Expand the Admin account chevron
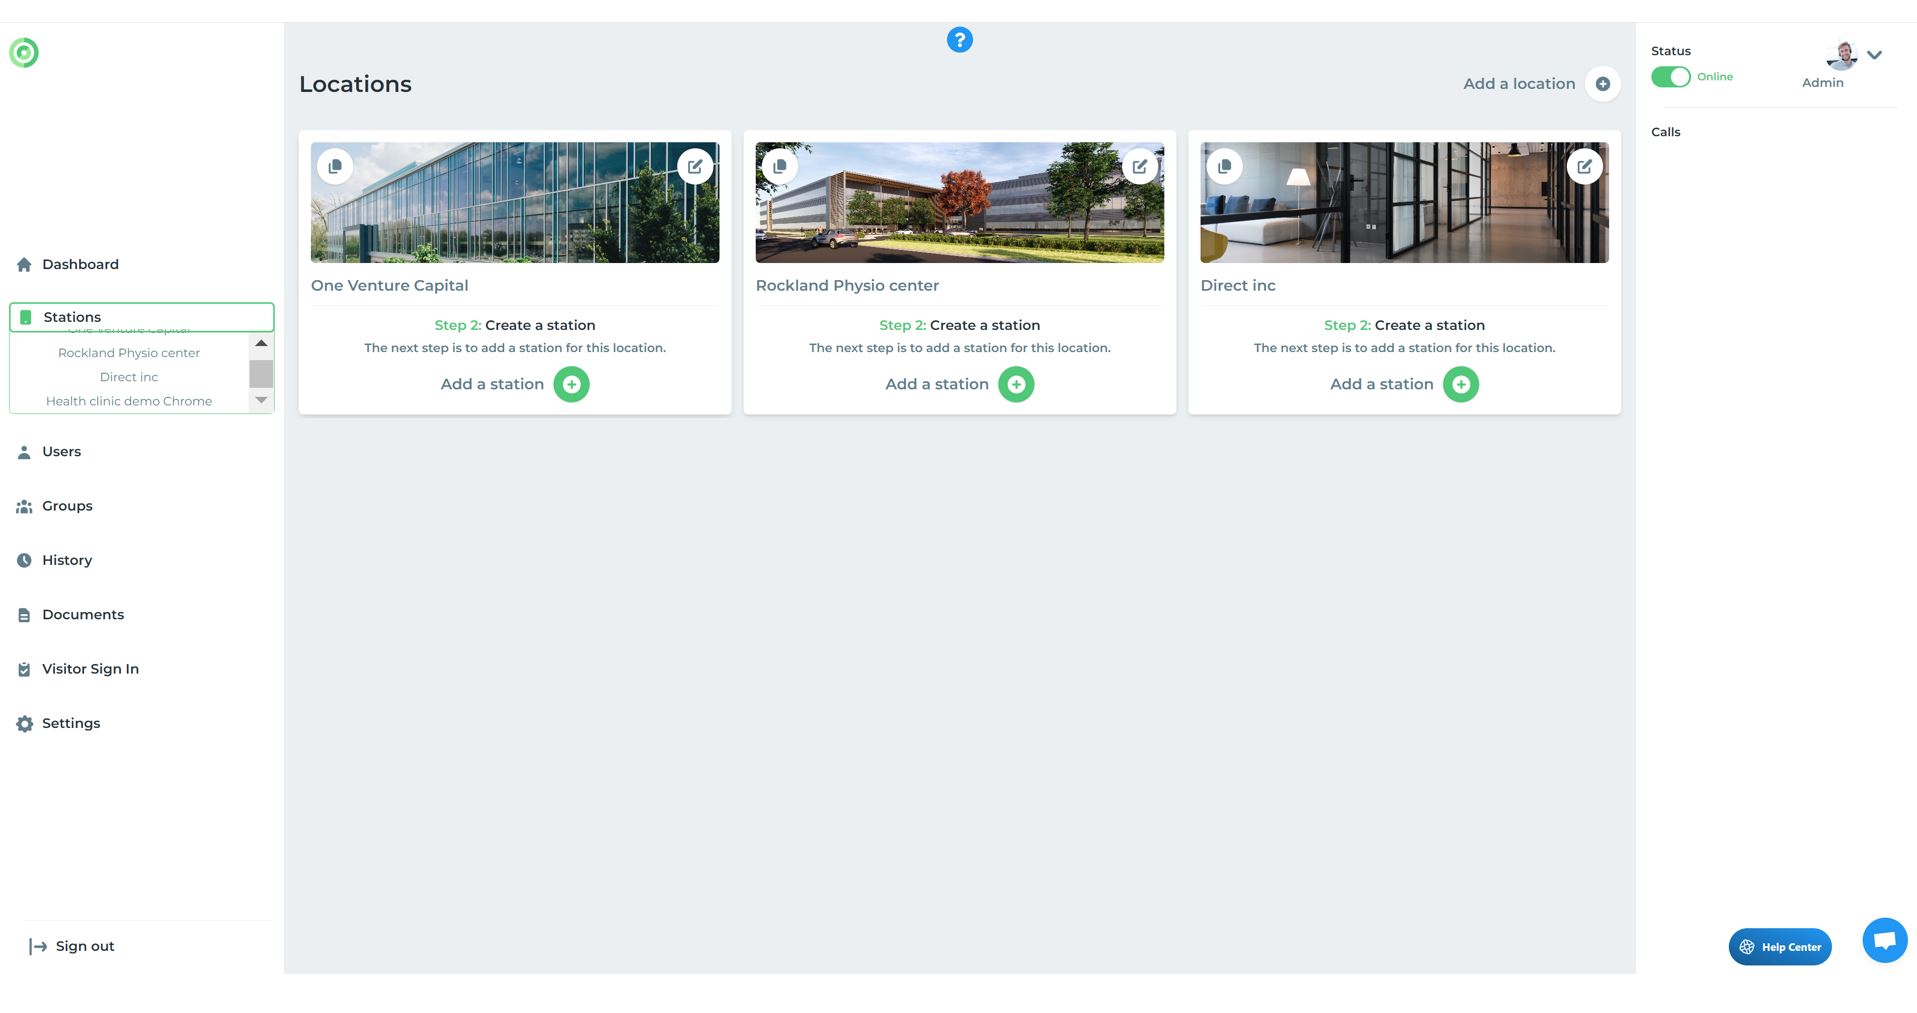The width and height of the screenshot is (1917, 1013). (1875, 55)
